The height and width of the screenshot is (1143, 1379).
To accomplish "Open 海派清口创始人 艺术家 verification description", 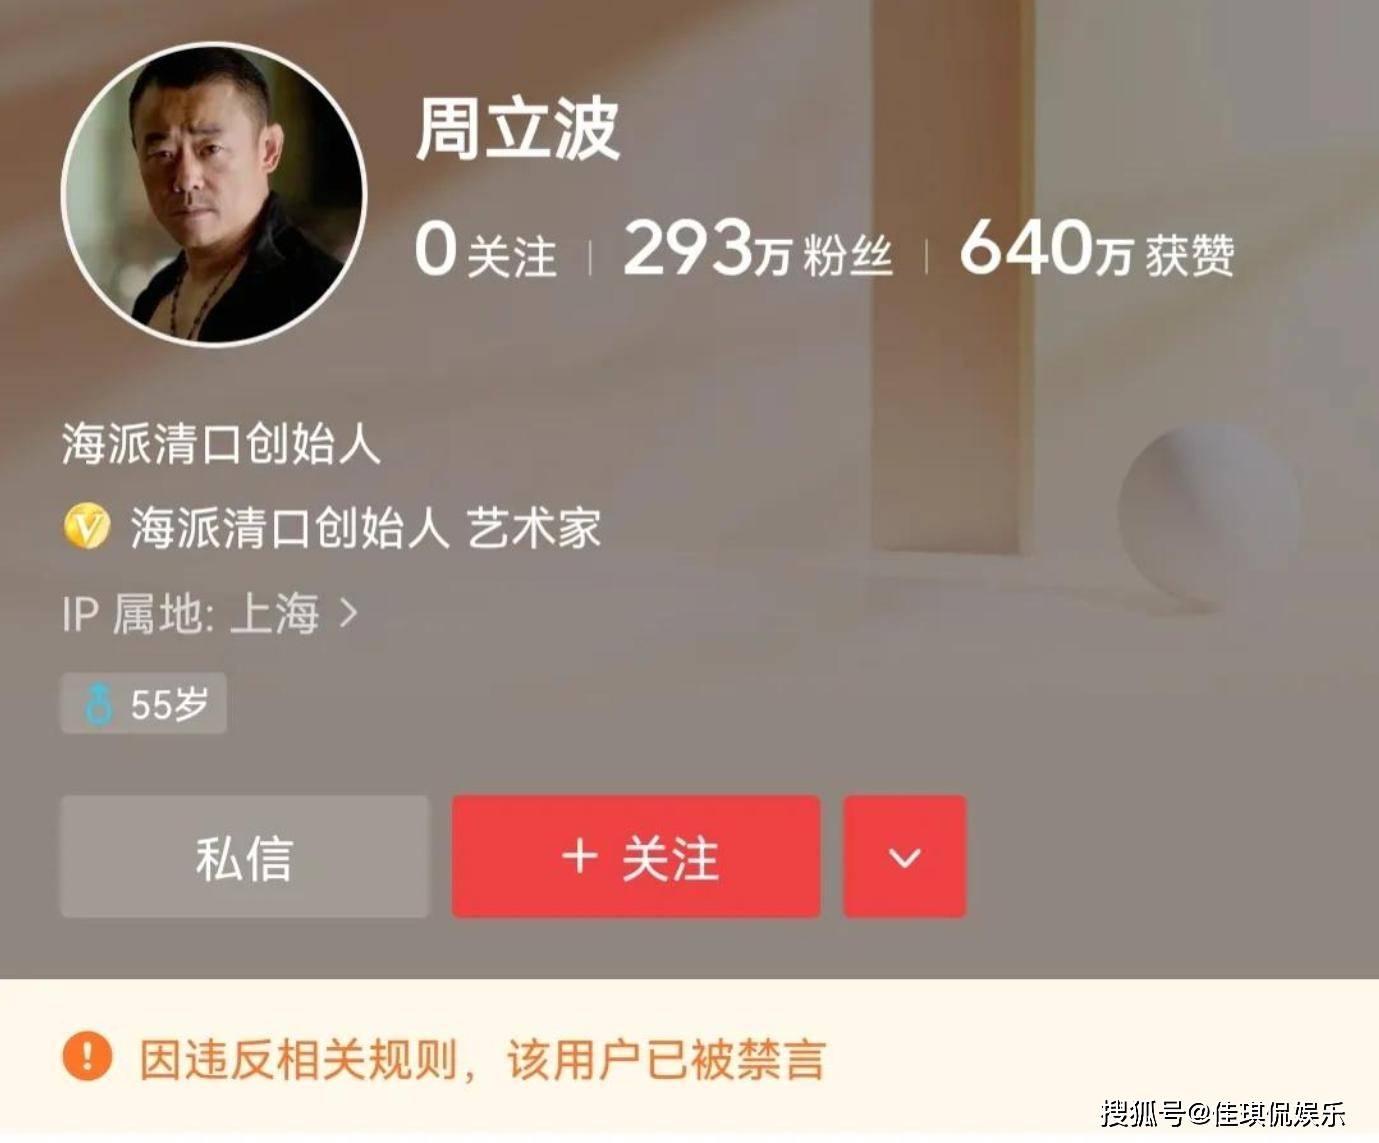I will pyautogui.click(x=365, y=527).
